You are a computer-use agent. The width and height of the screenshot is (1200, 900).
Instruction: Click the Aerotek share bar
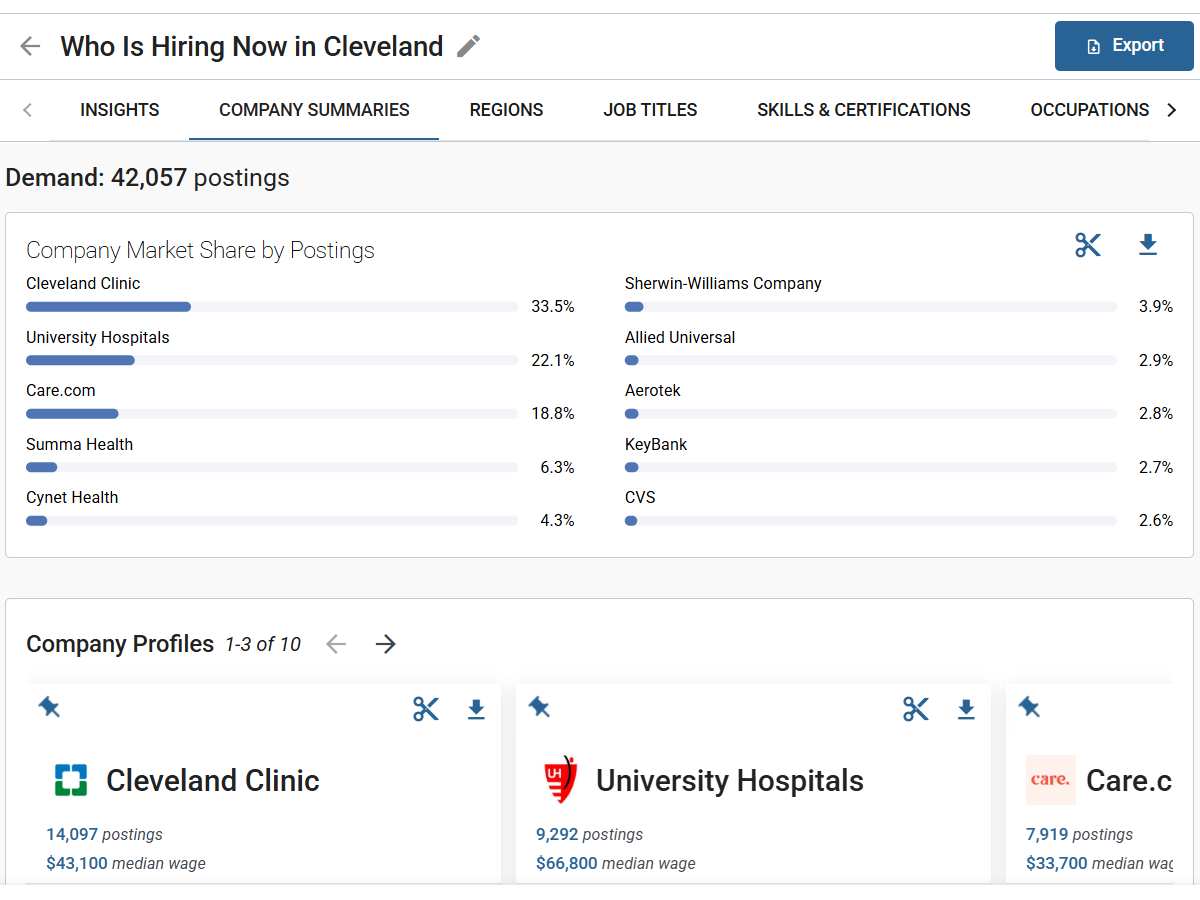871,414
